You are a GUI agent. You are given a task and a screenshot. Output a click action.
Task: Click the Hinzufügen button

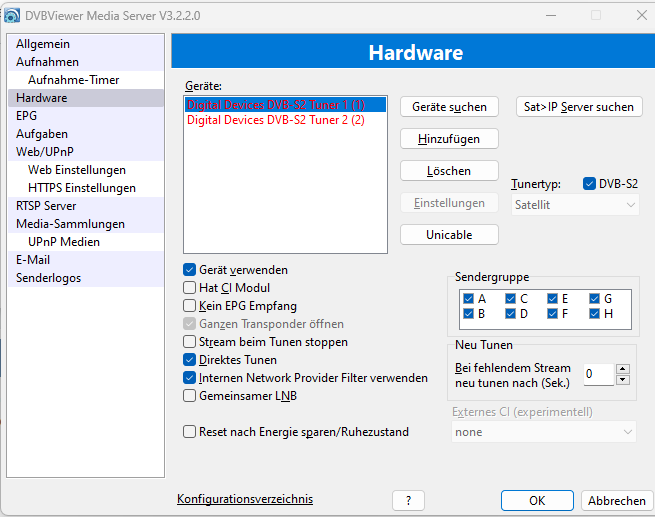pos(449,139)
